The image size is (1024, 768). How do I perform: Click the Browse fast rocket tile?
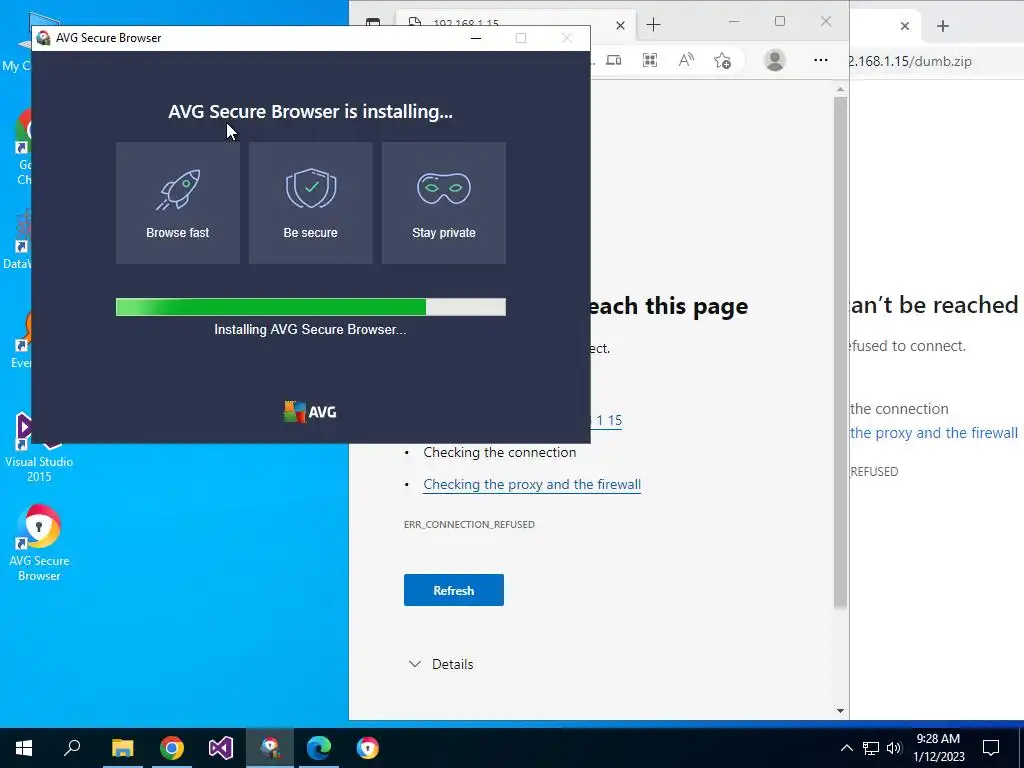click(178, 203)
